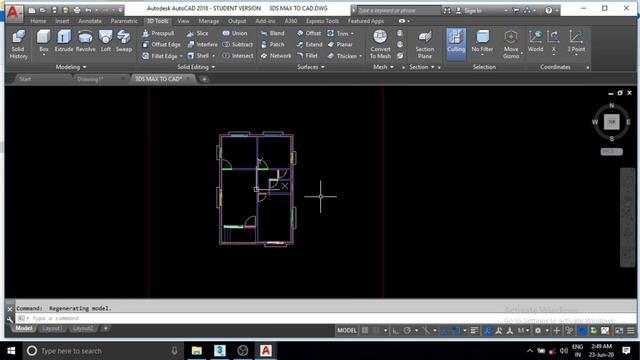Click the surface Offset tool

(x=309, y=33)
